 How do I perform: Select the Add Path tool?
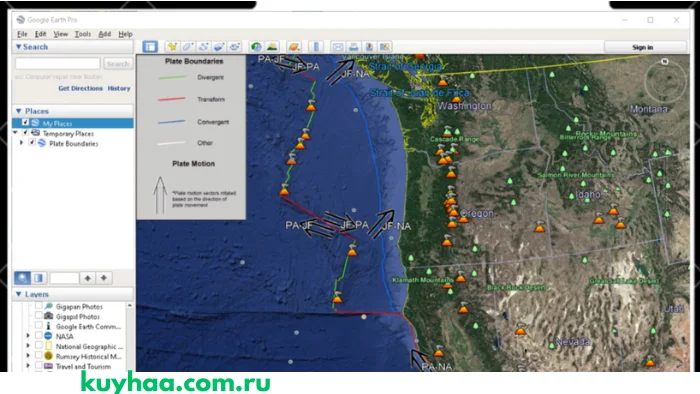(x=203, y=47)
